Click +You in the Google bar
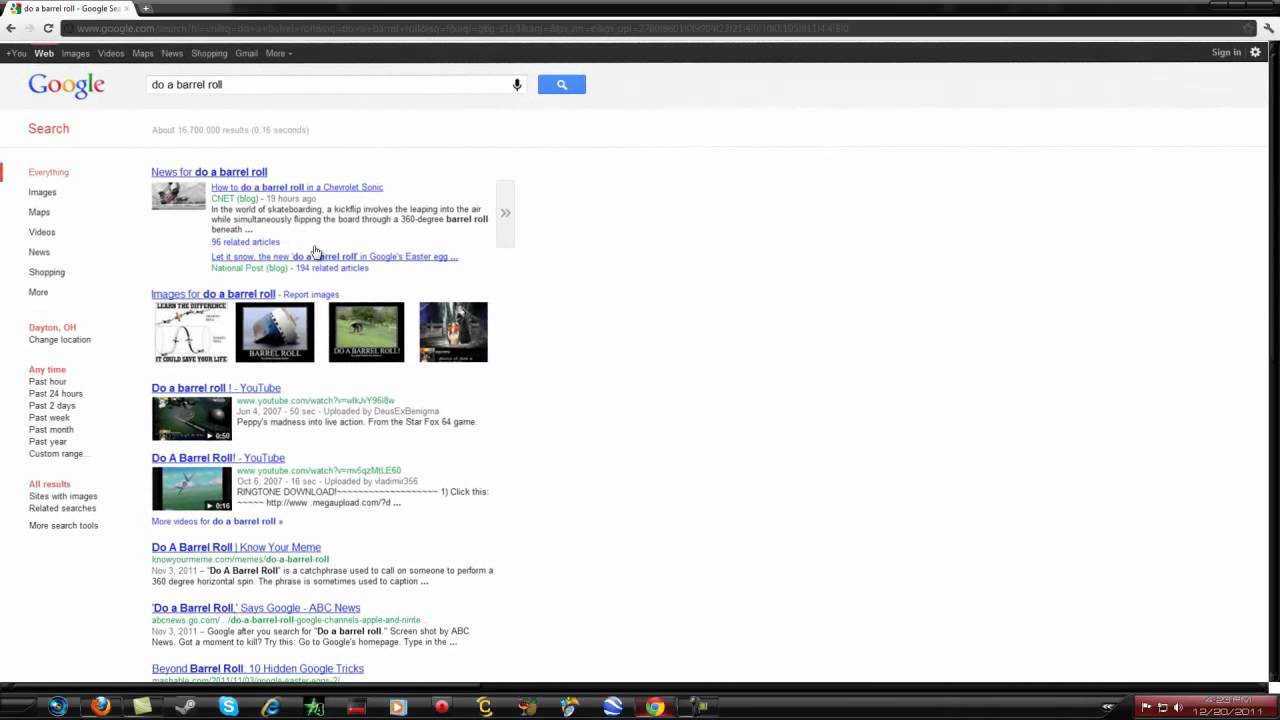 point(16,53)
